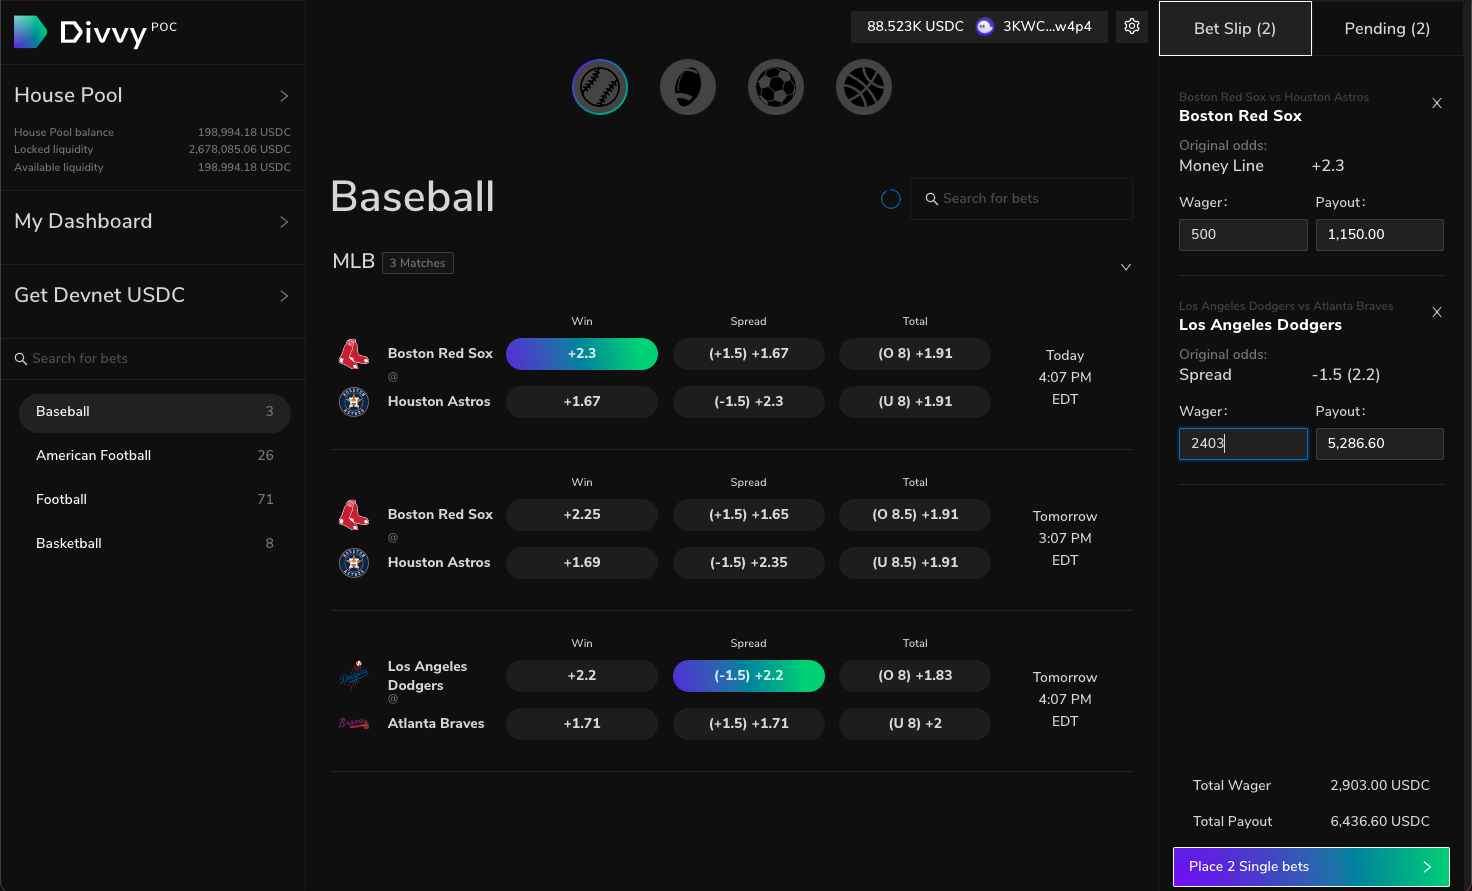
Task: Toggle Astros (-1.5) +2.3 spread bet
Action: (x=749, y=402)
